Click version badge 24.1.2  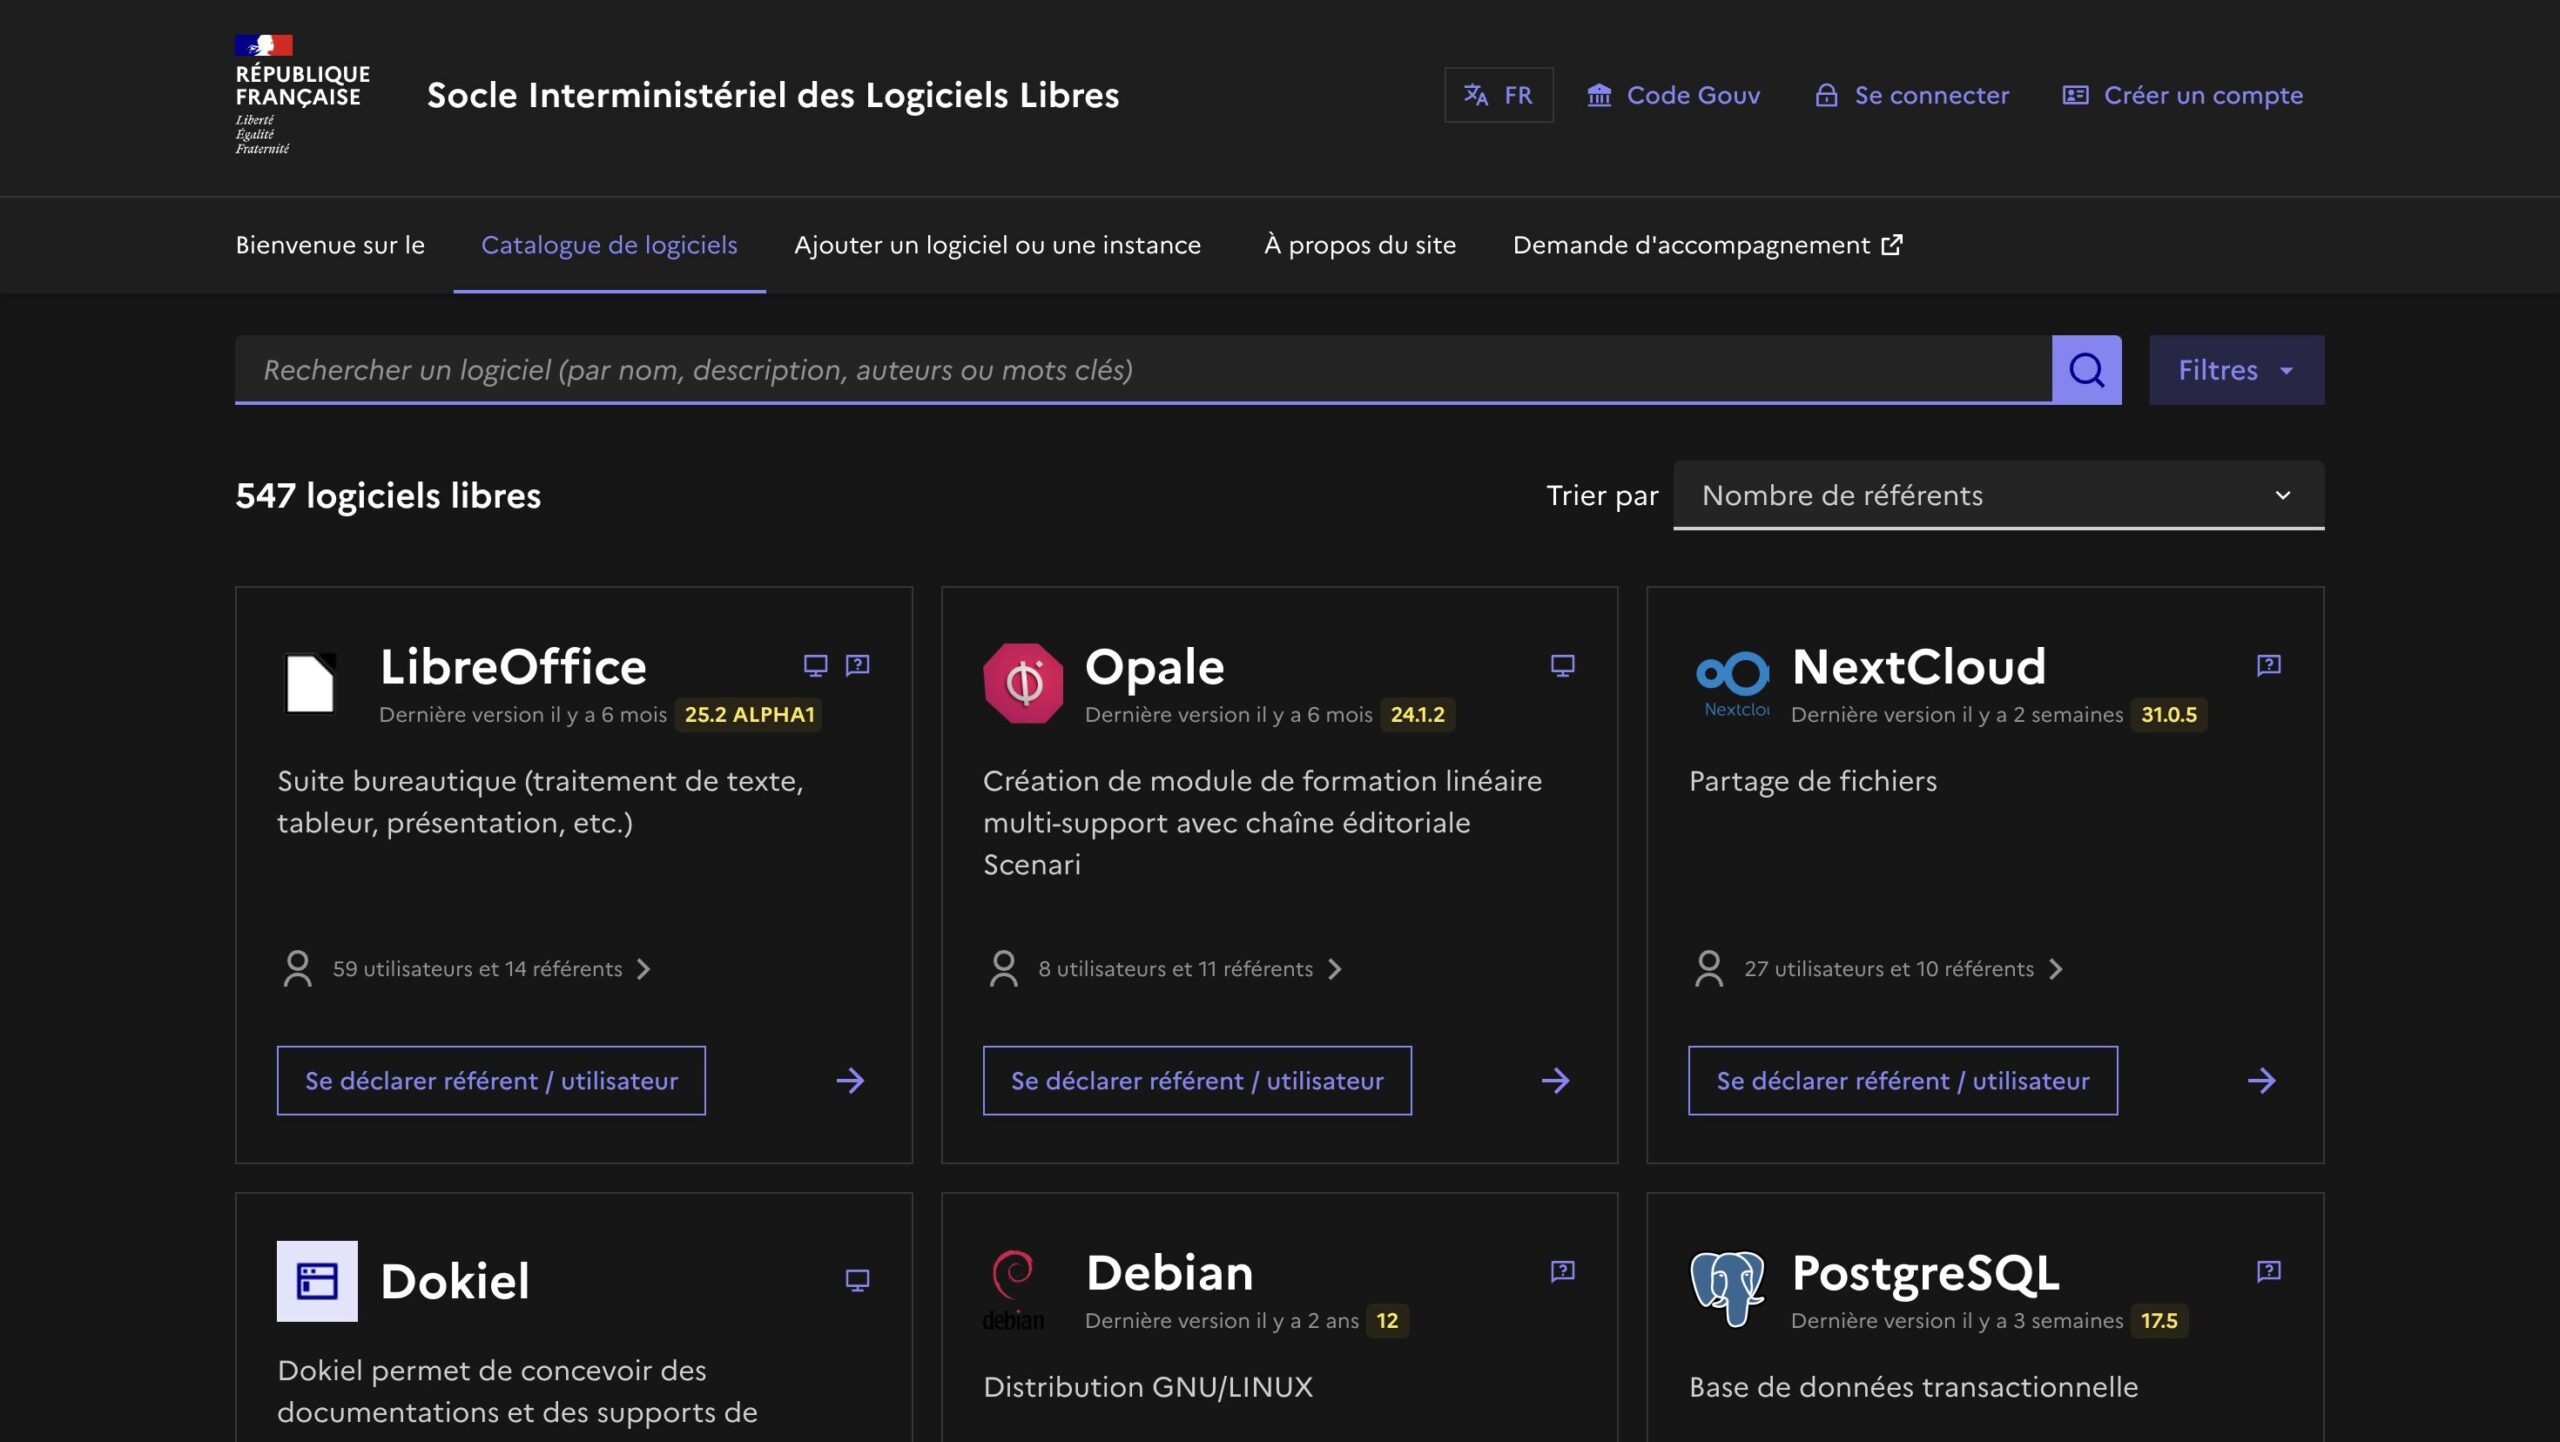pos(1417,714)
